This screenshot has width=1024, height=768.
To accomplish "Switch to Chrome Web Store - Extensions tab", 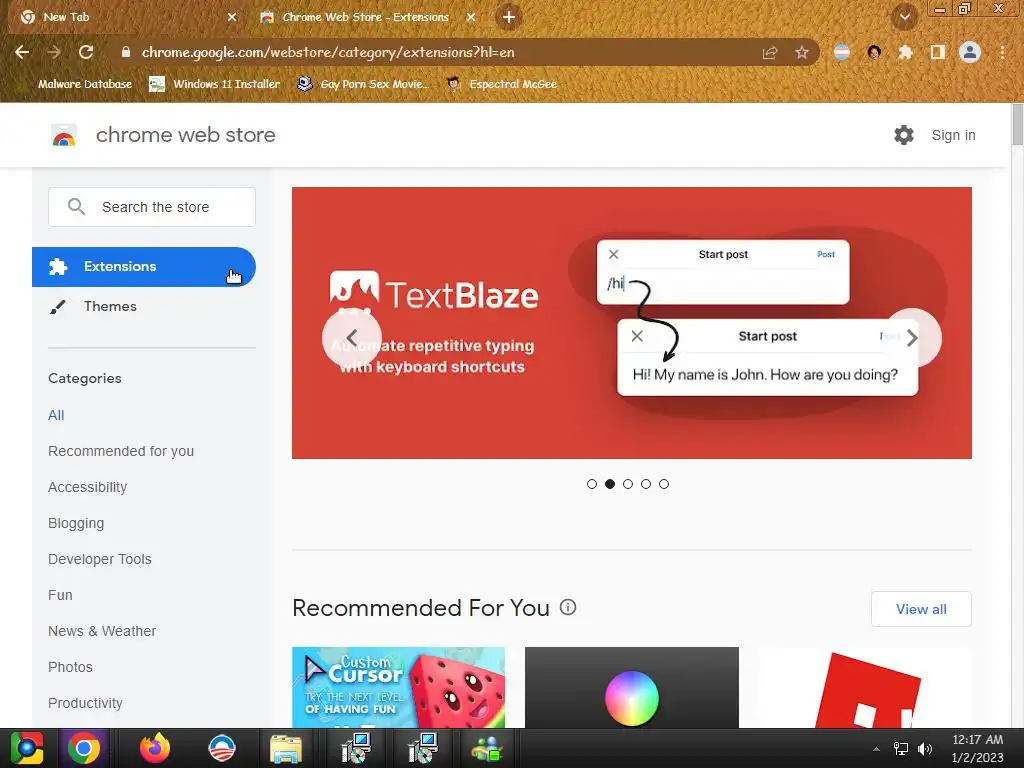I will pyautogui.click(x=366, y=18).
